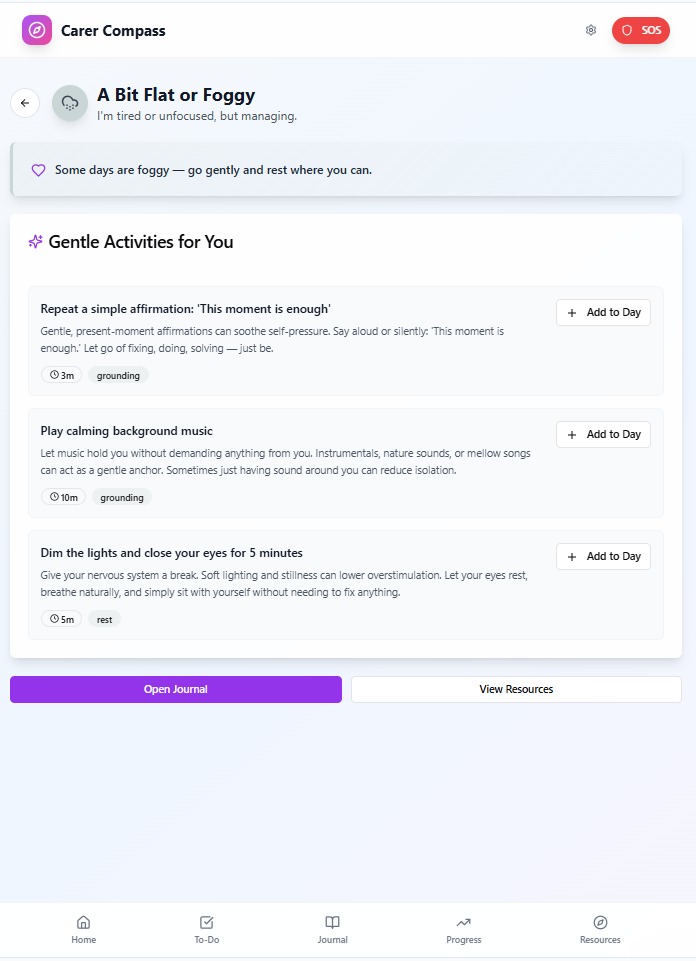The image size is (696, 961).
Task: Click the 10m duration tag
Action: pos(64,497)
